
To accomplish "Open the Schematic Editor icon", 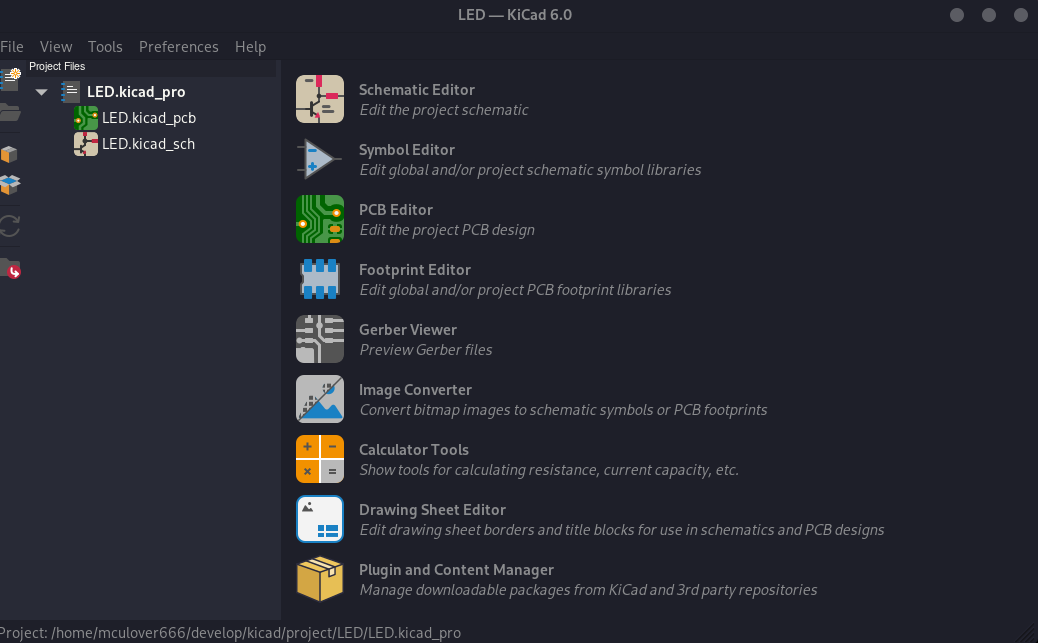I will (320, 99).
